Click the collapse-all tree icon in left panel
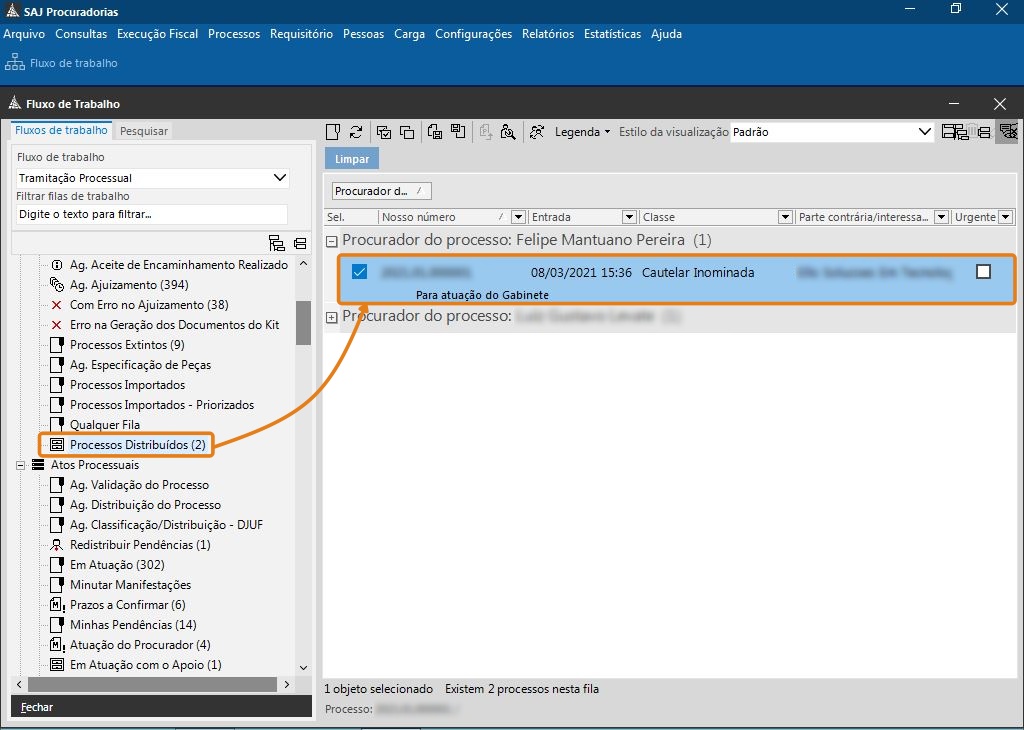 tap(300, 243)
